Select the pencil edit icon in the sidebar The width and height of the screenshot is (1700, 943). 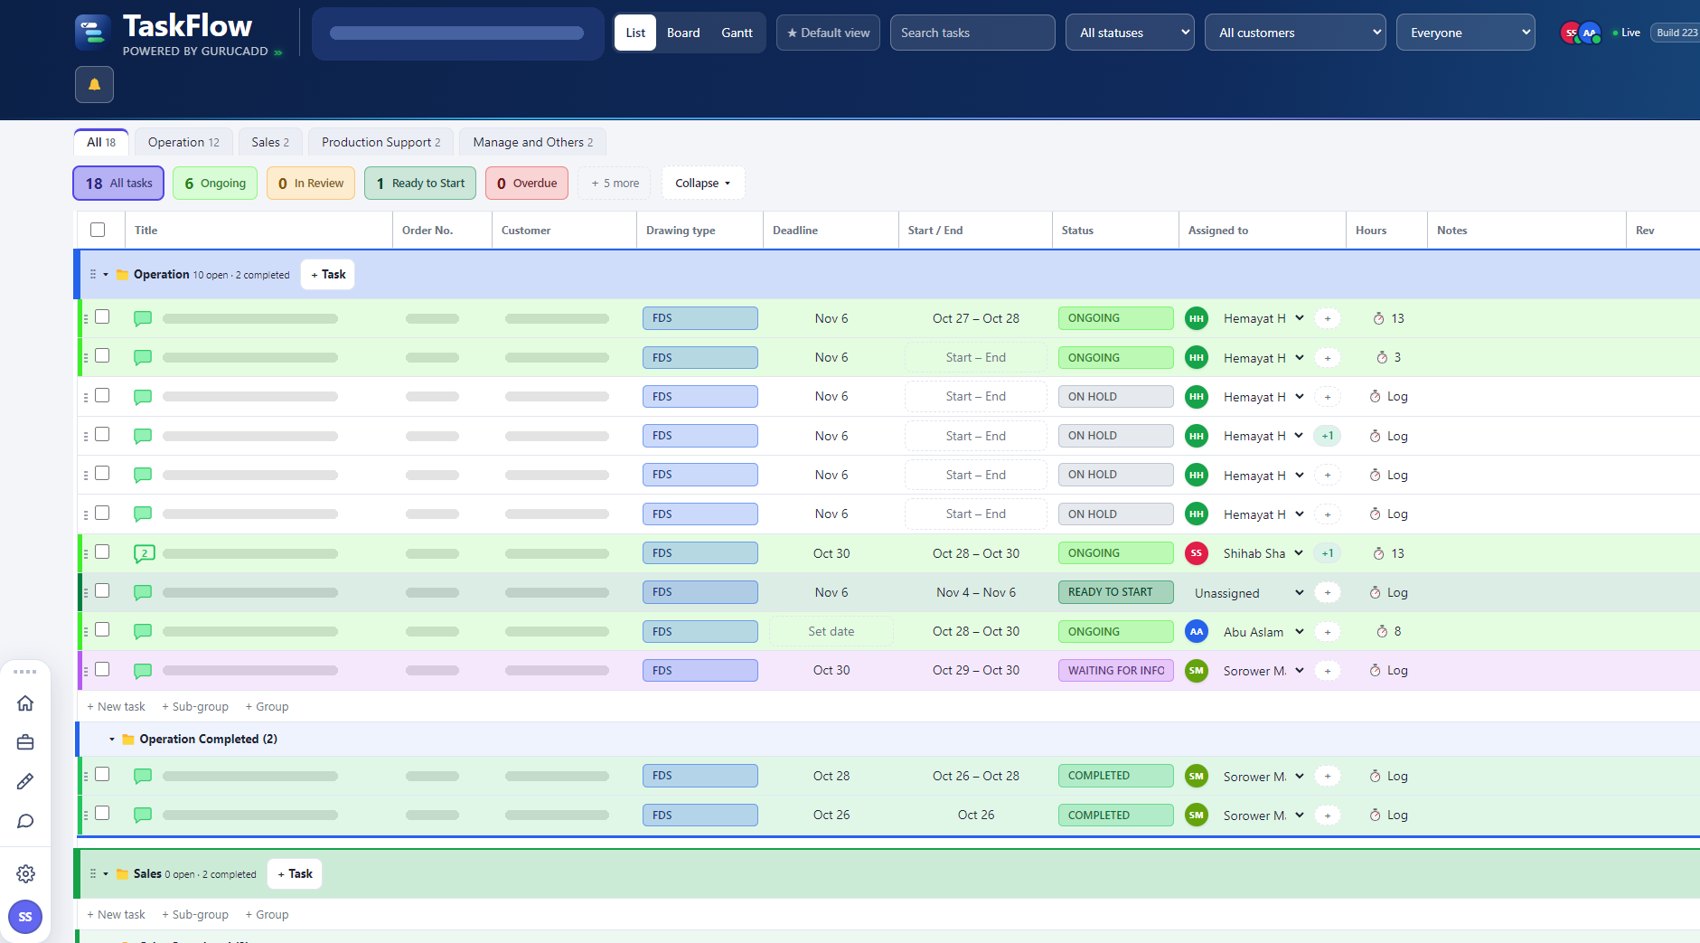tap(26, 781)
